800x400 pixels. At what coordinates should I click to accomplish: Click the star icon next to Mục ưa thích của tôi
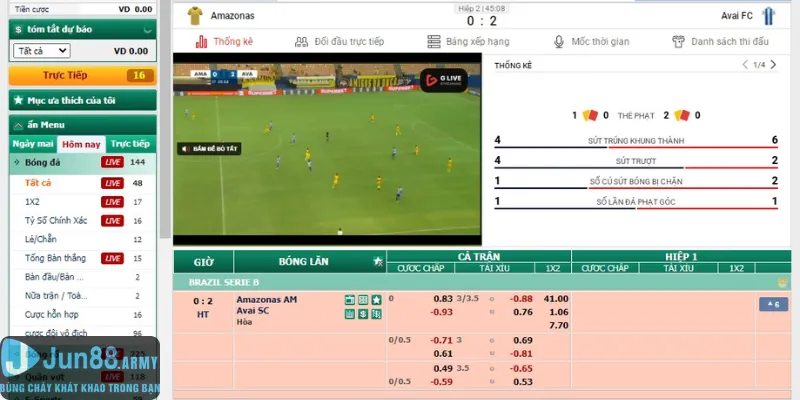click(x=17, y=100)
